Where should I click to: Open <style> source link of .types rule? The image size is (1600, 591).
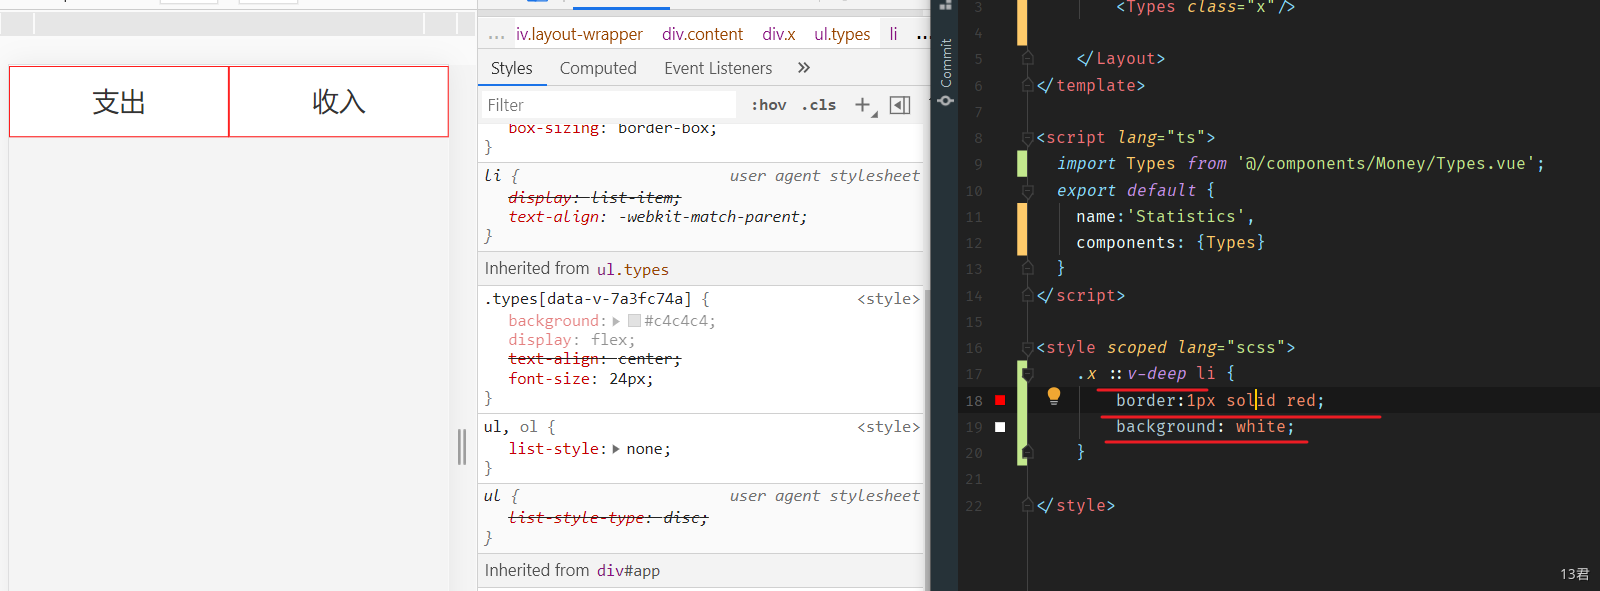click(x=888, y=299)
